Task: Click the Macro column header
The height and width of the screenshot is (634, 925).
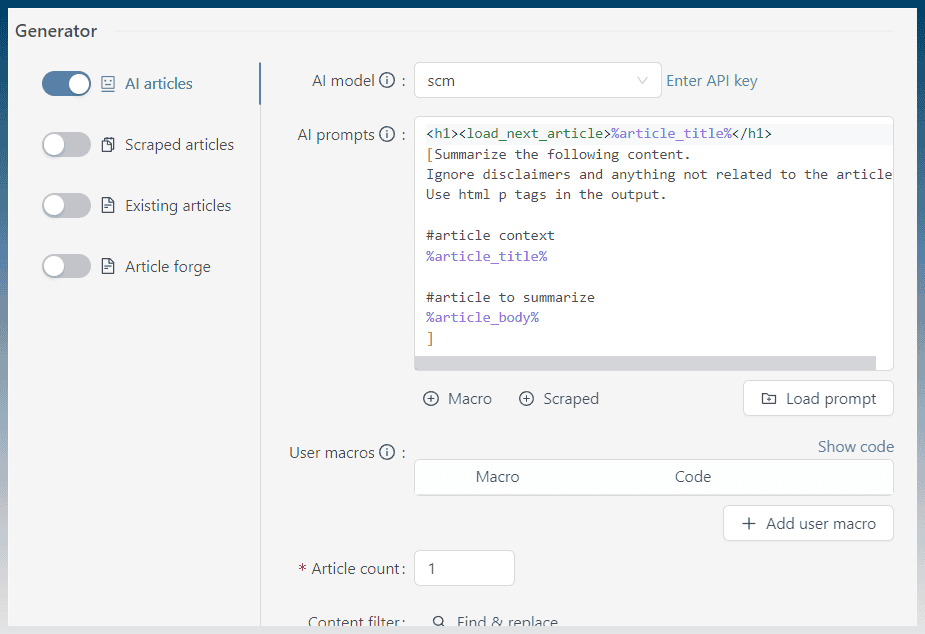Action: click(x=497, y=477)
